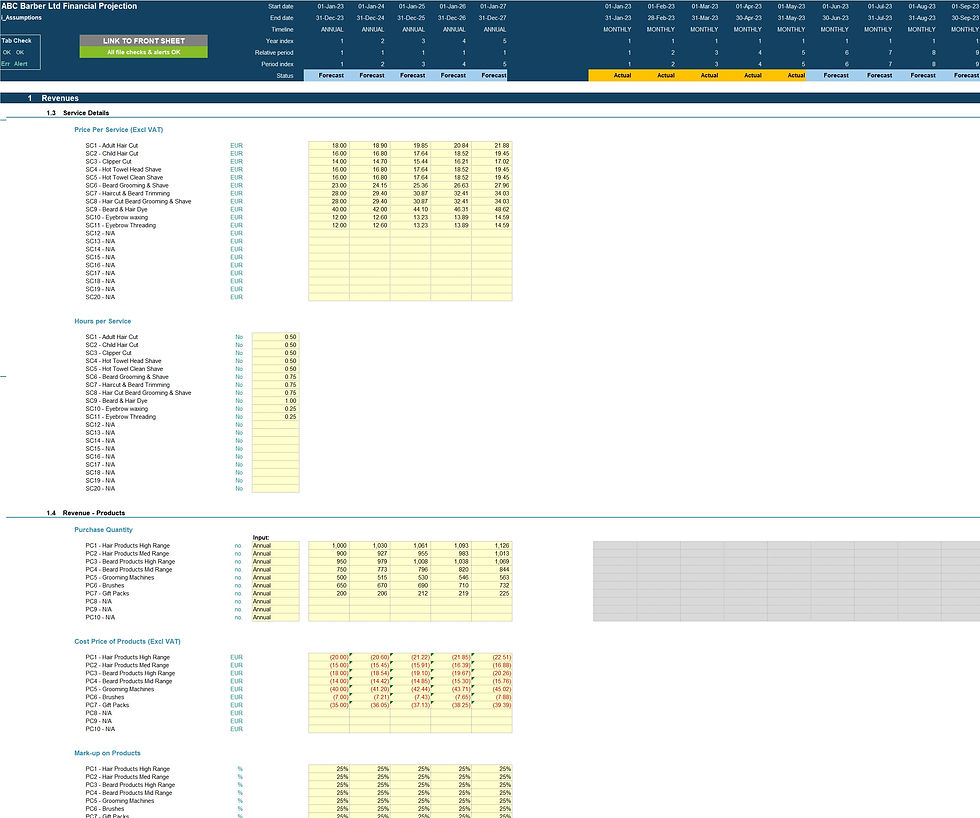Click the Price Per Service (Excl VAT) heading
This screenshot has width=980, height=818.
coord(119,130)
